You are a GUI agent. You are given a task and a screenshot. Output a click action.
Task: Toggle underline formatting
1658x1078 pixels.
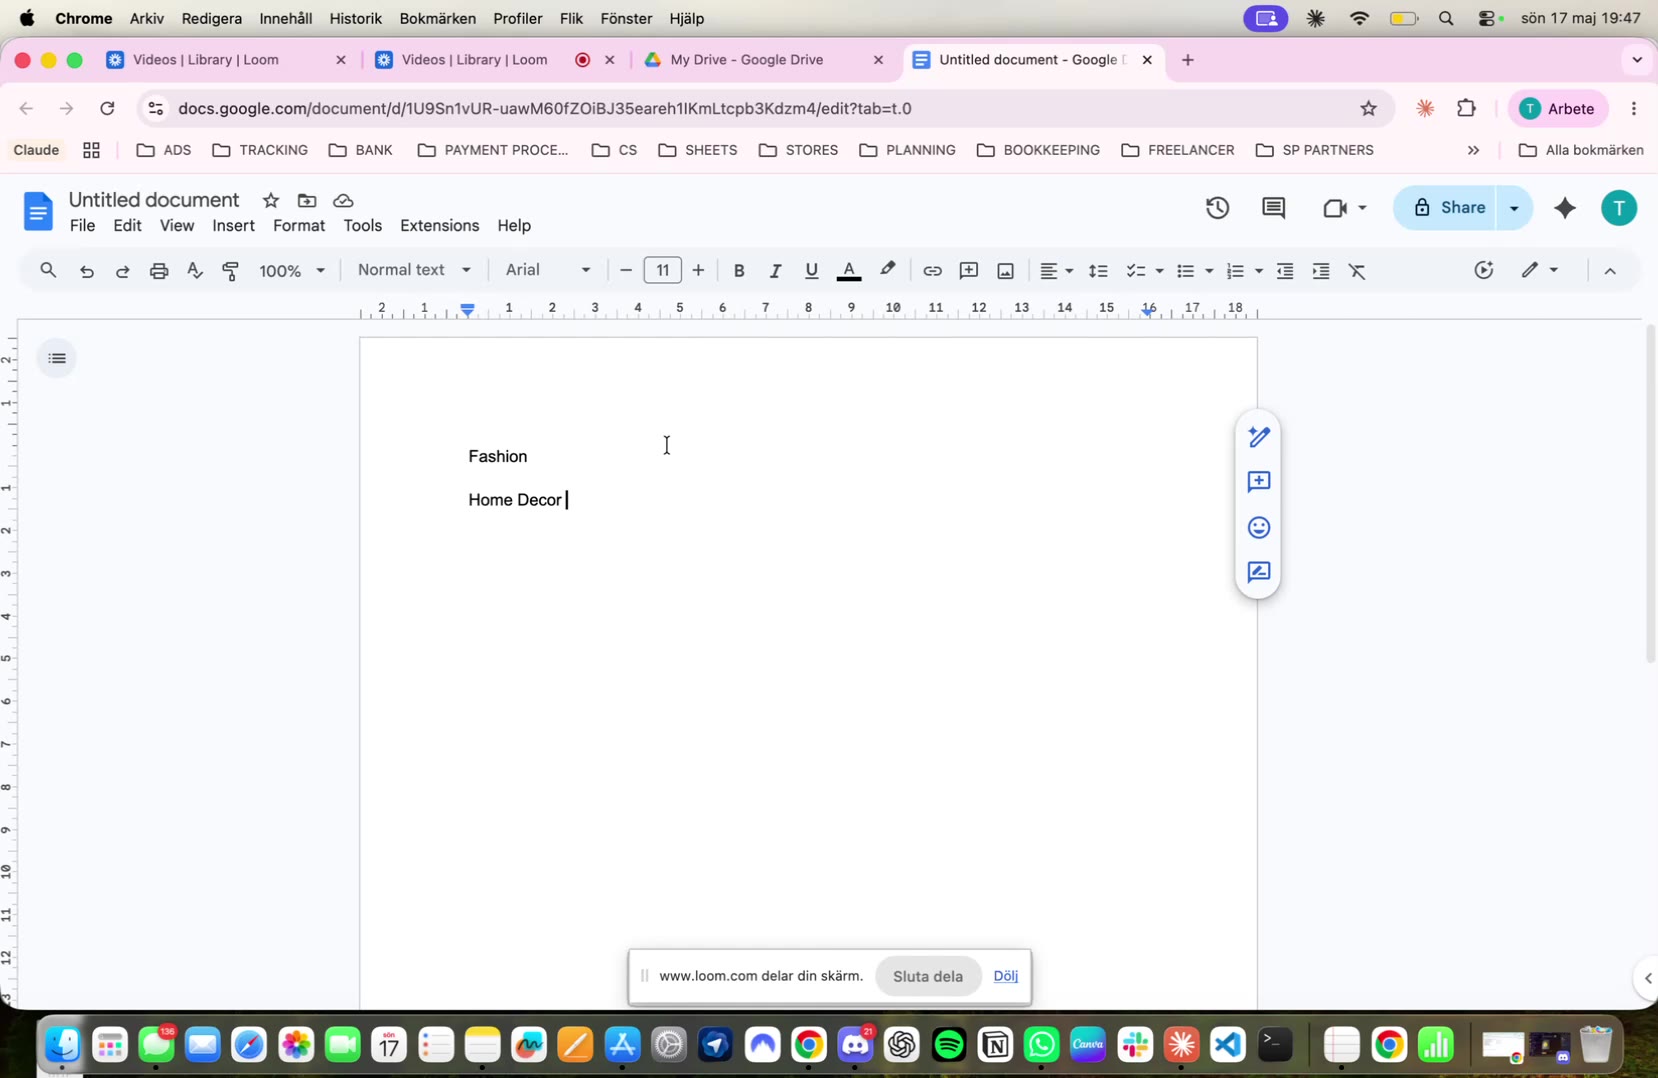pyautogui.click(x=811, y=271)
